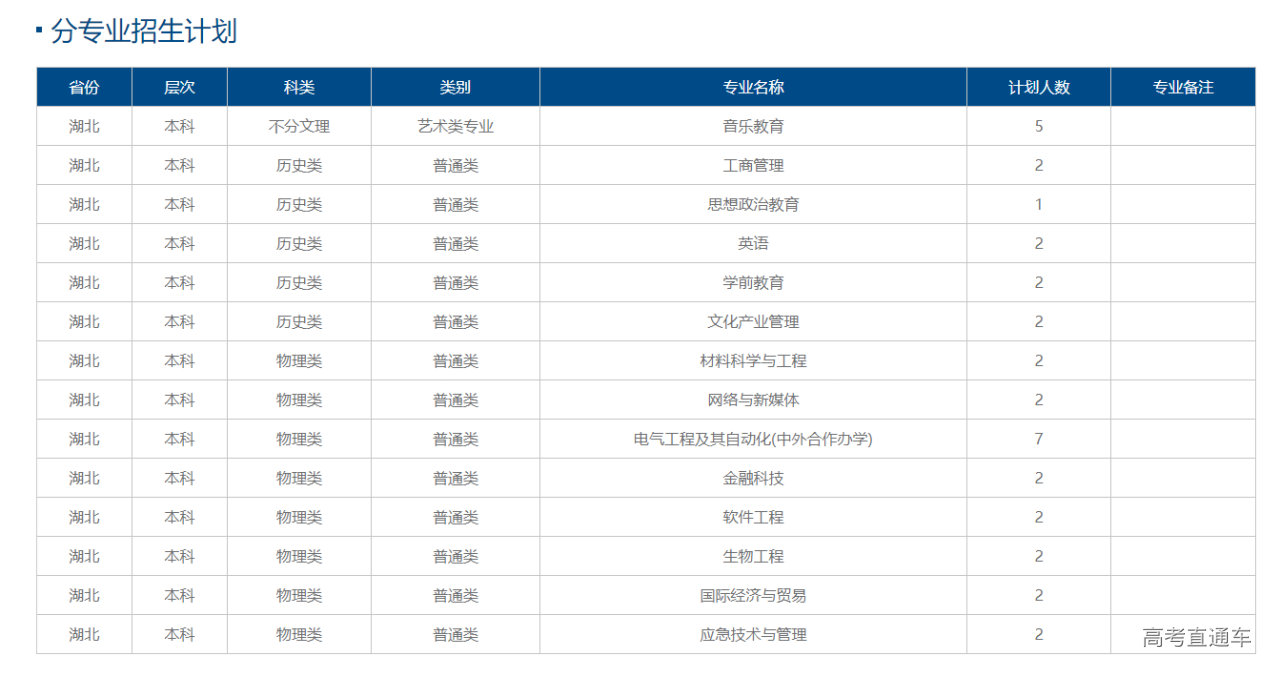Select the 科类 column header
Viewport: 1280px width, 677px height.
(299, 87)
